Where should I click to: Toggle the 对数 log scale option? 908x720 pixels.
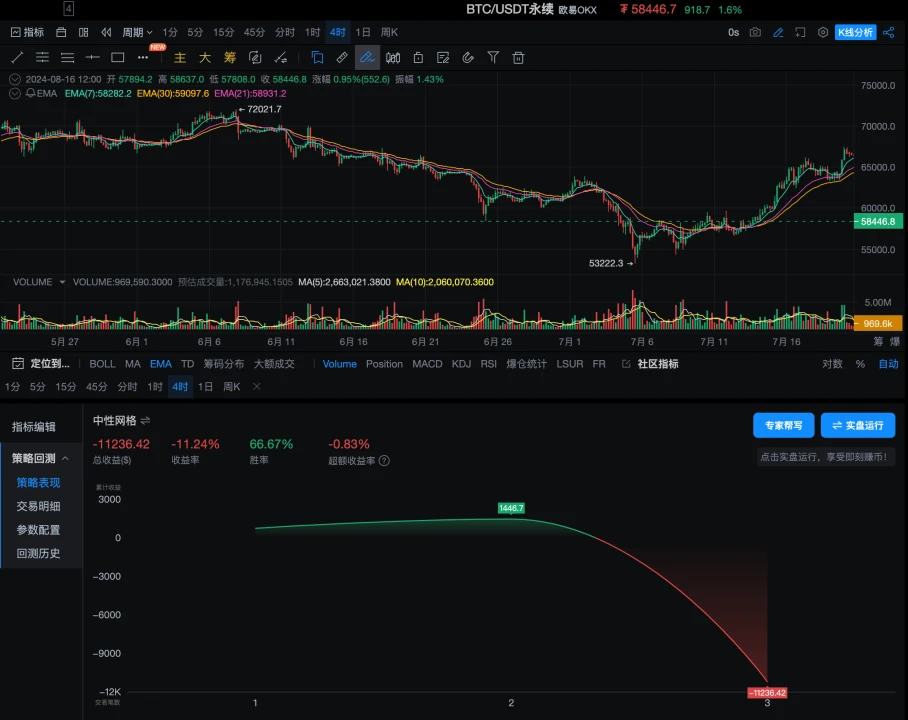(832, 364)
